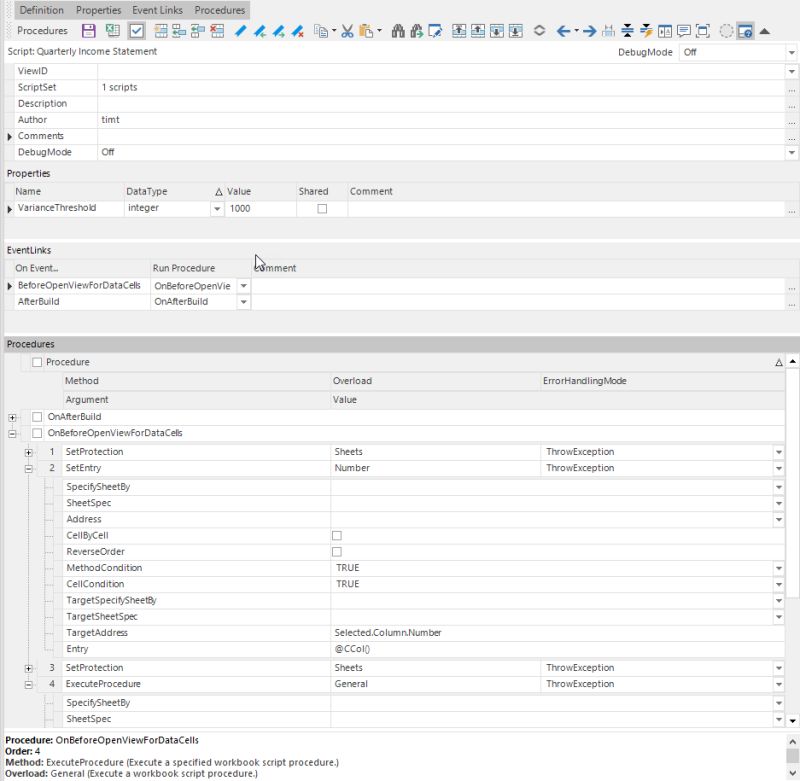
Task: Expand step 1 SetProtection node
Action: click(29, 452)
